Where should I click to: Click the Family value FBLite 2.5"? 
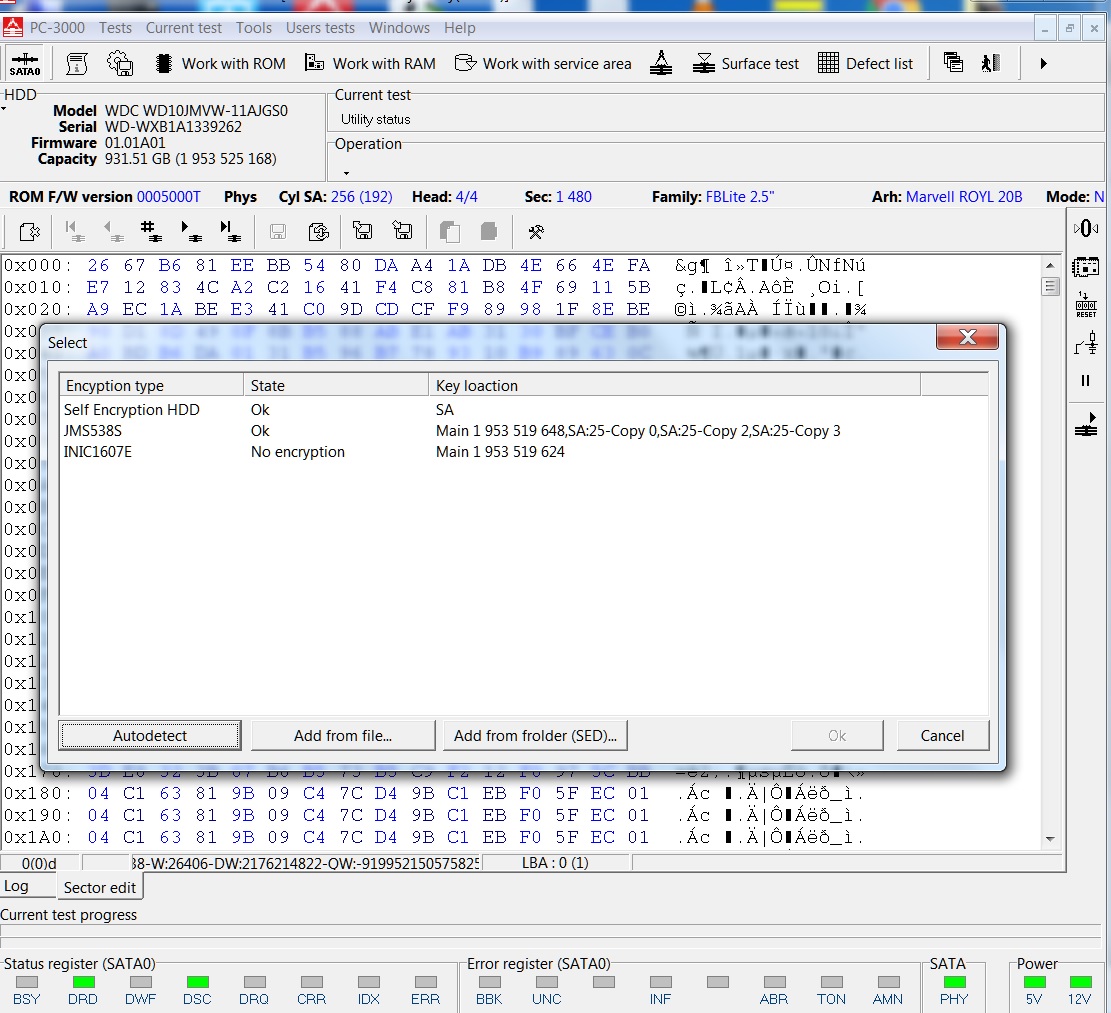pyautogui.click(x=740, y=197)
